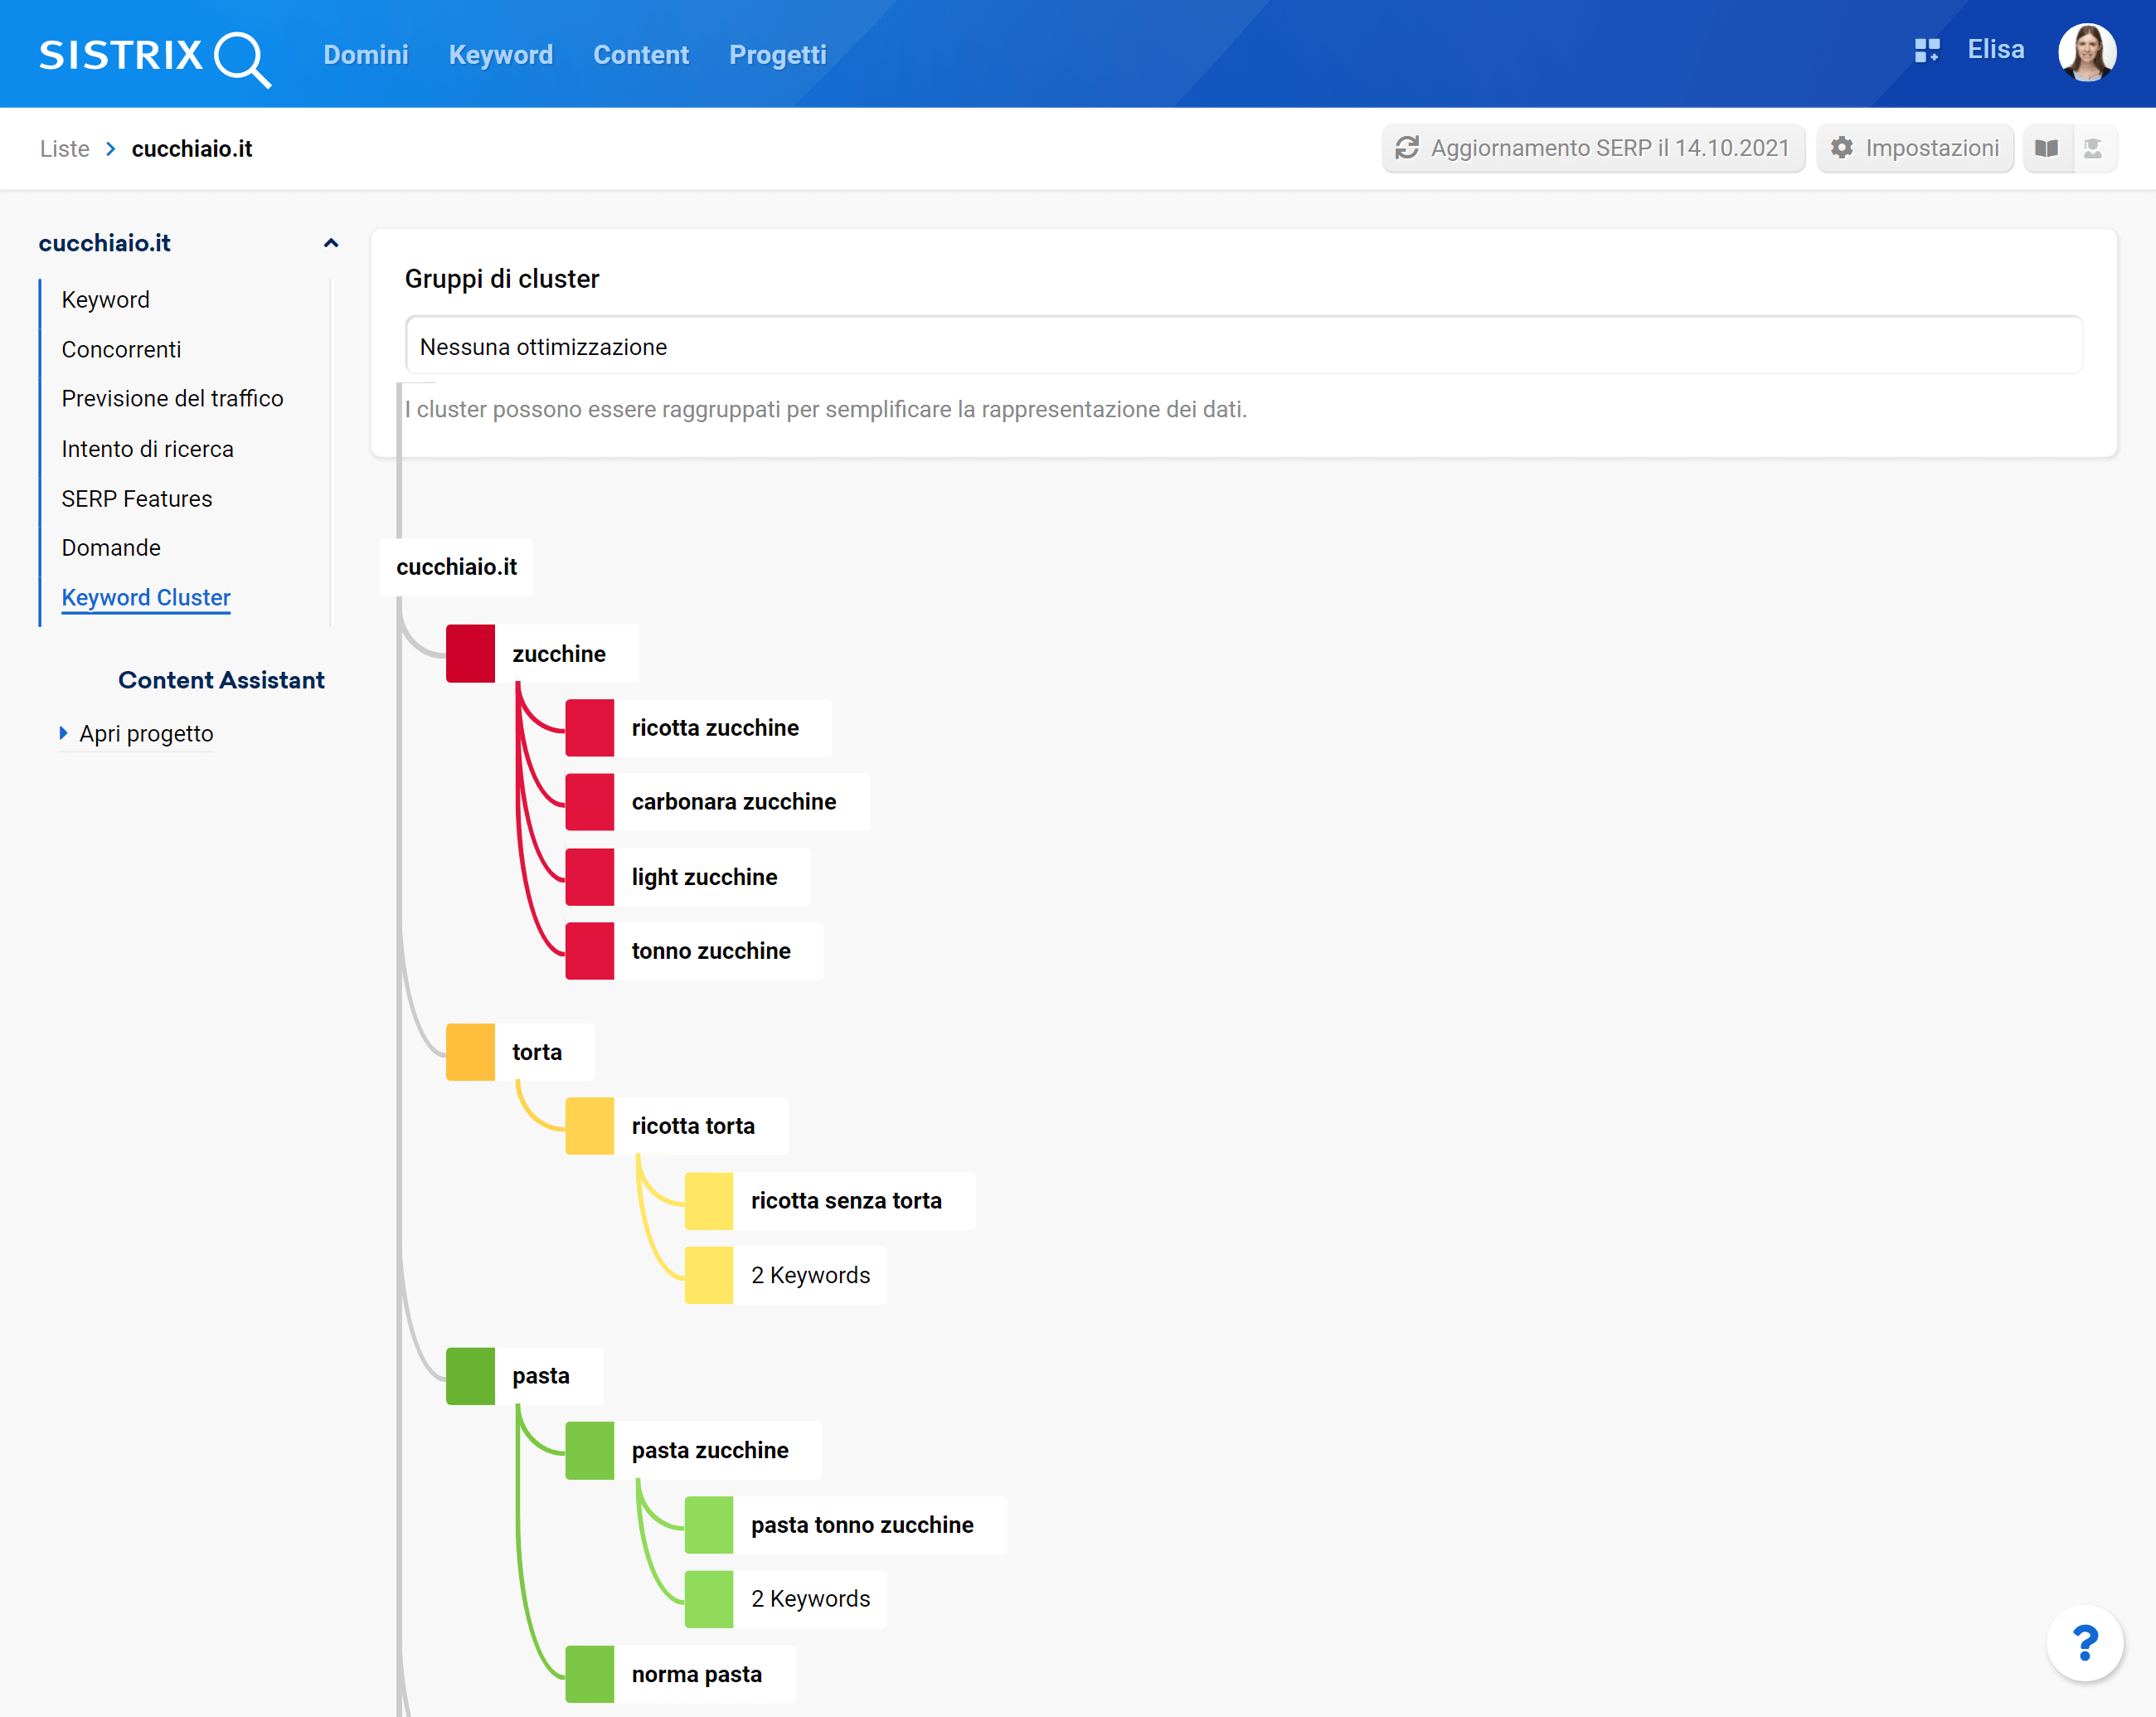Click the red light zucchine swatch
This screenshot has width=2156, height=1717.
click(x=589, y=877)
